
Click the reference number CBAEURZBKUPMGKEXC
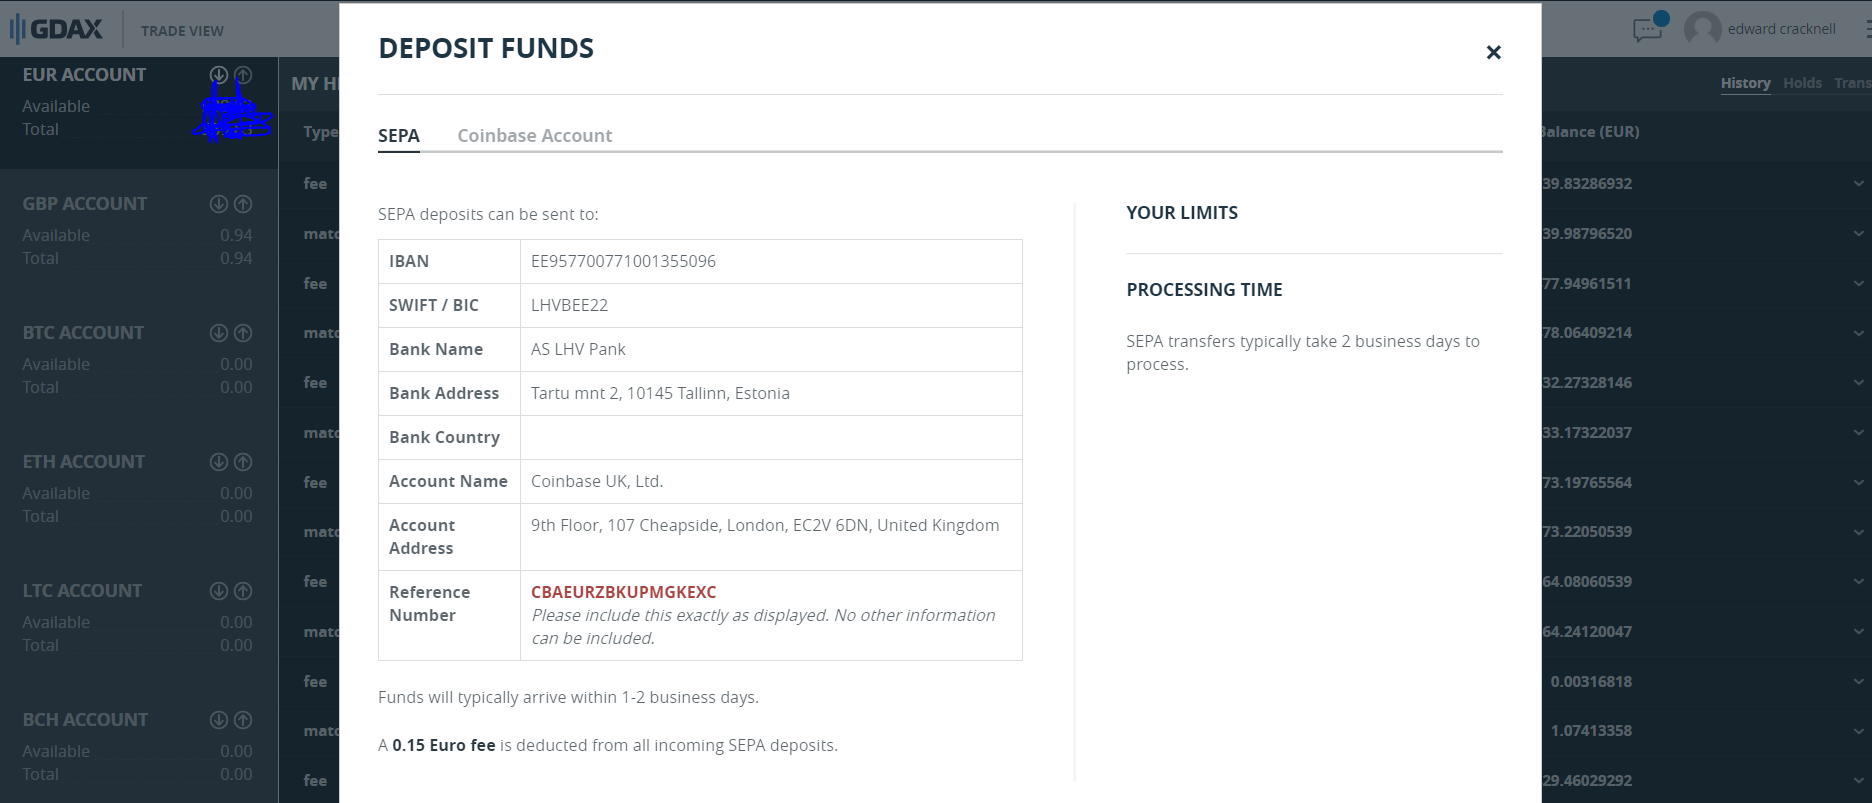click(623, 592)
